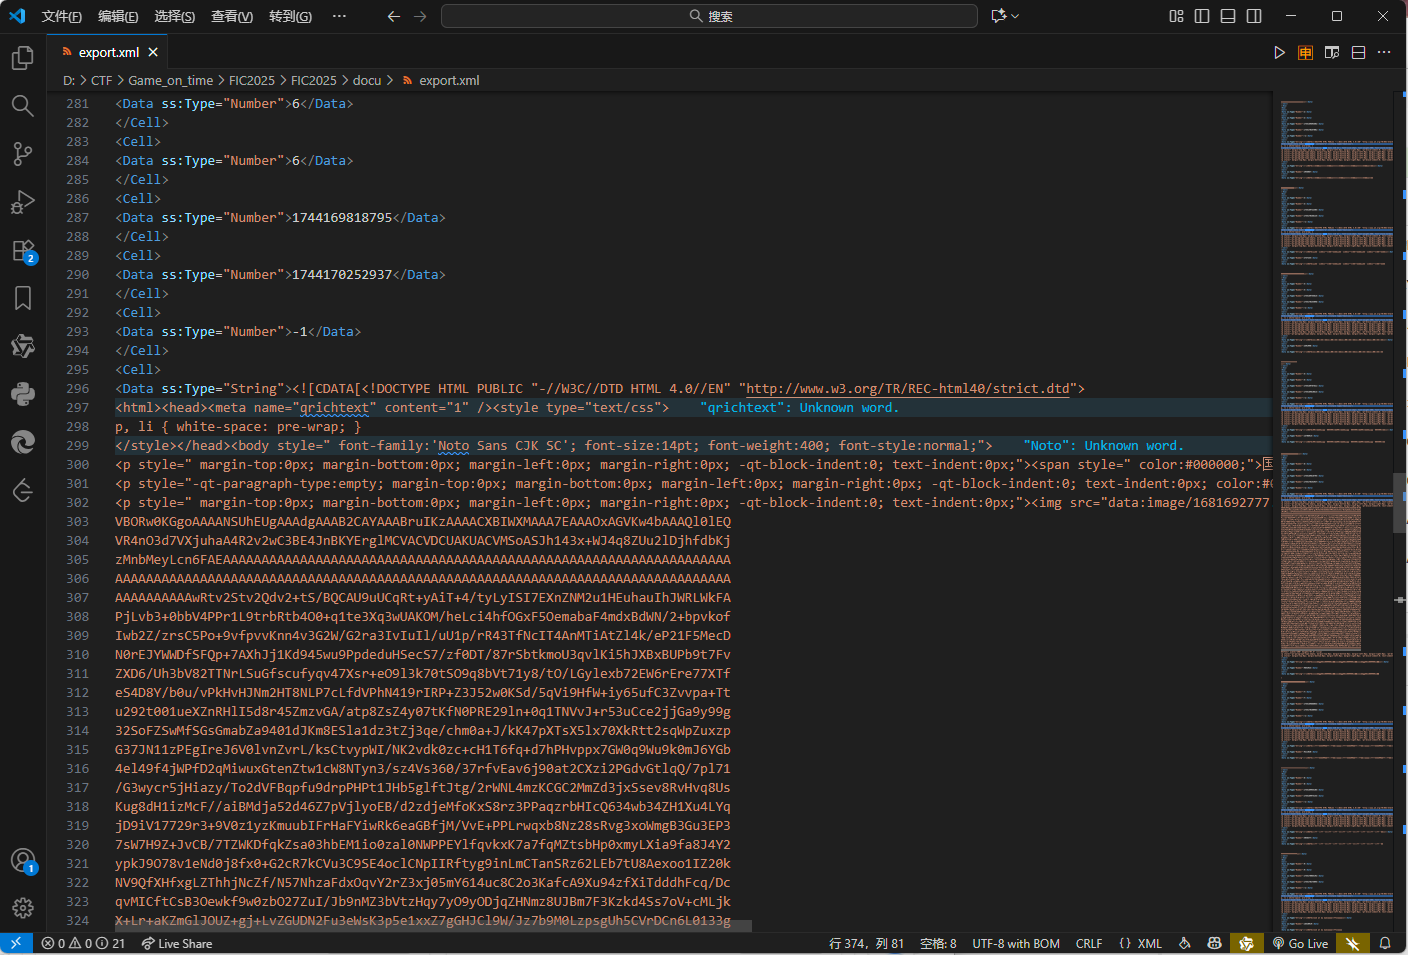Open the Search view in activity bar
The width and height of the screenshot is (1408, 955).
pos(22,106)
